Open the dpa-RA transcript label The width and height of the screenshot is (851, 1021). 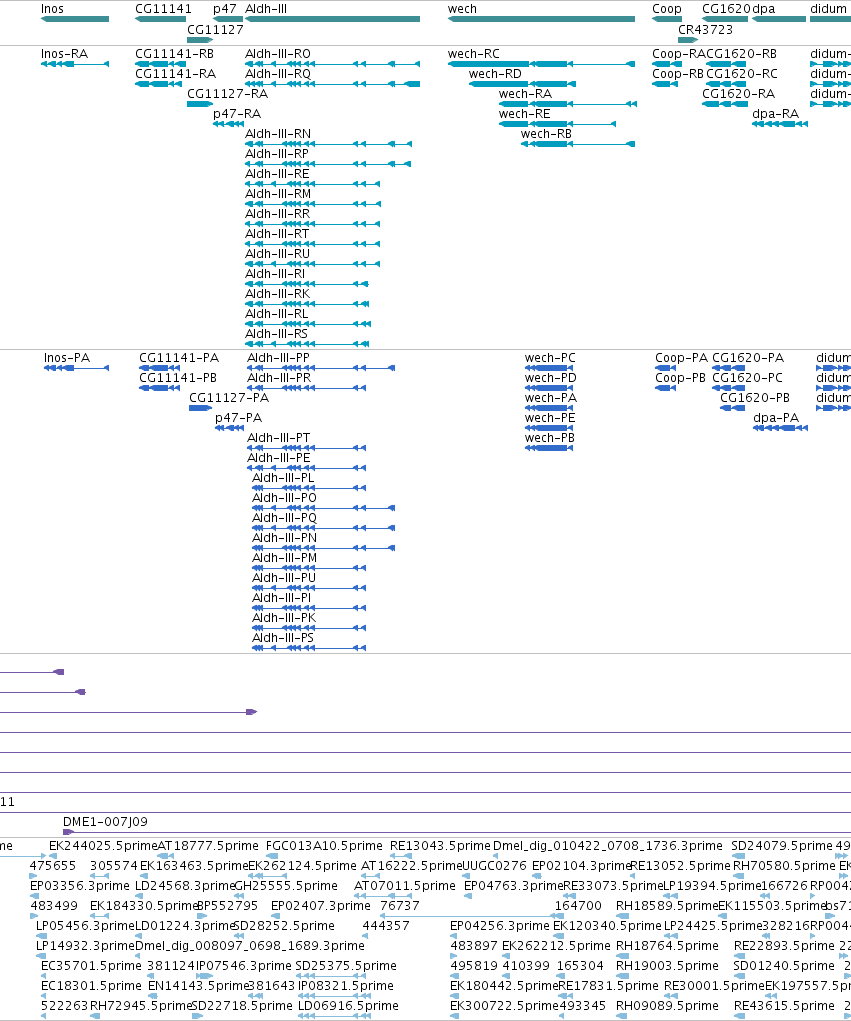click(x=775, y=114)
